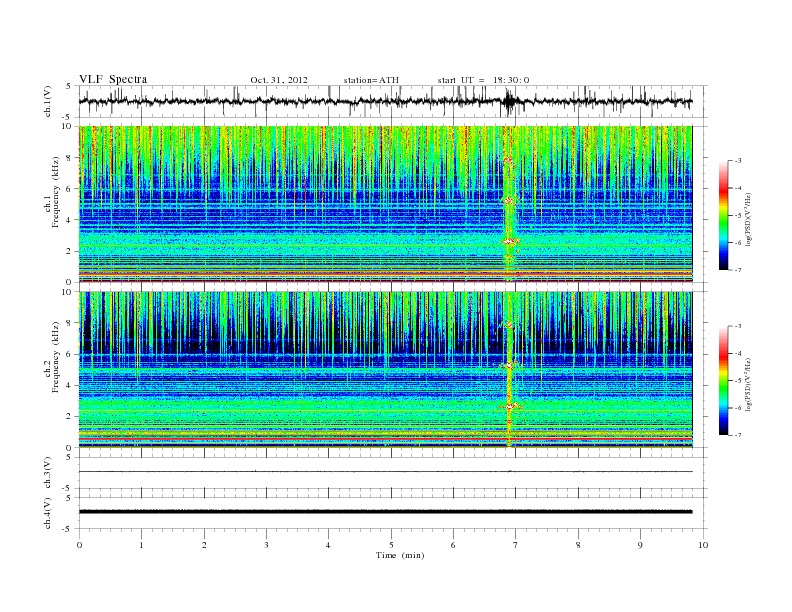
Task: Click the "ch.3(V)" axis label
Action: pos(48,472)
